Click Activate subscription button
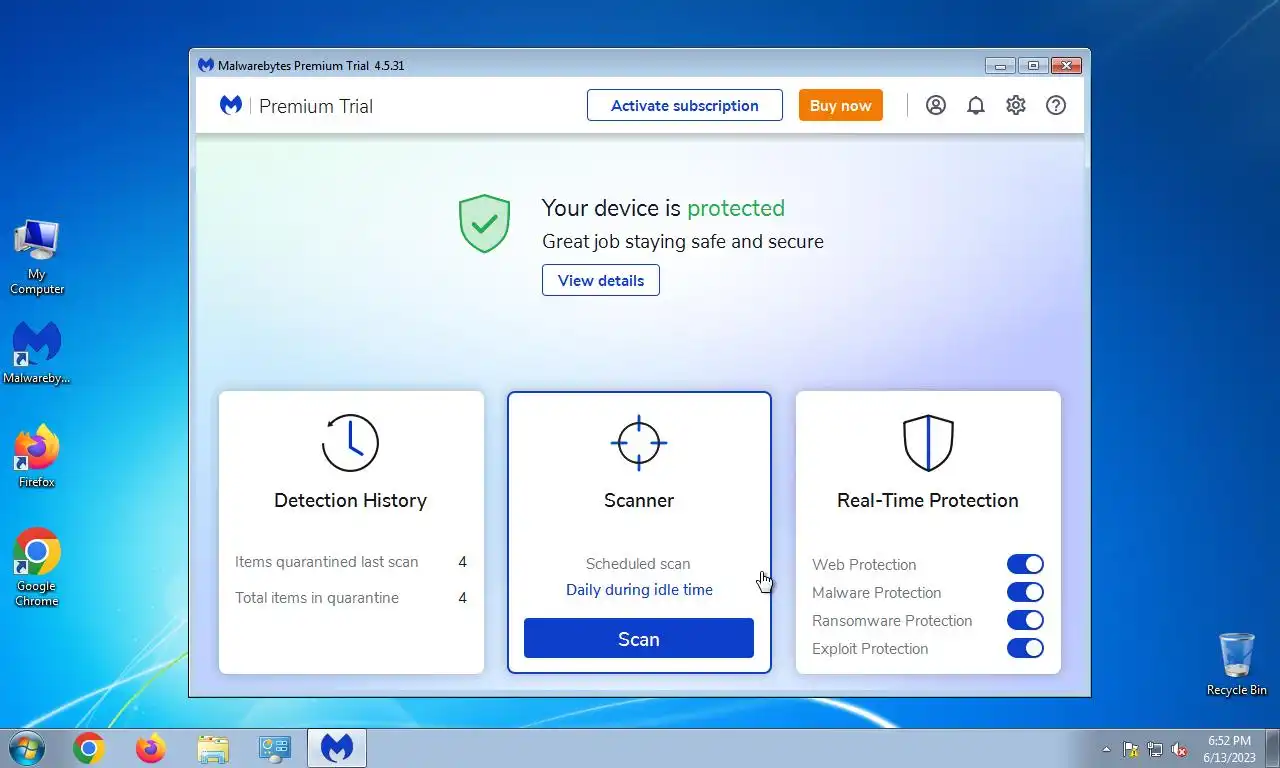Image resolution: width=1280 pixels, height=768 pixels. (685, 105)
